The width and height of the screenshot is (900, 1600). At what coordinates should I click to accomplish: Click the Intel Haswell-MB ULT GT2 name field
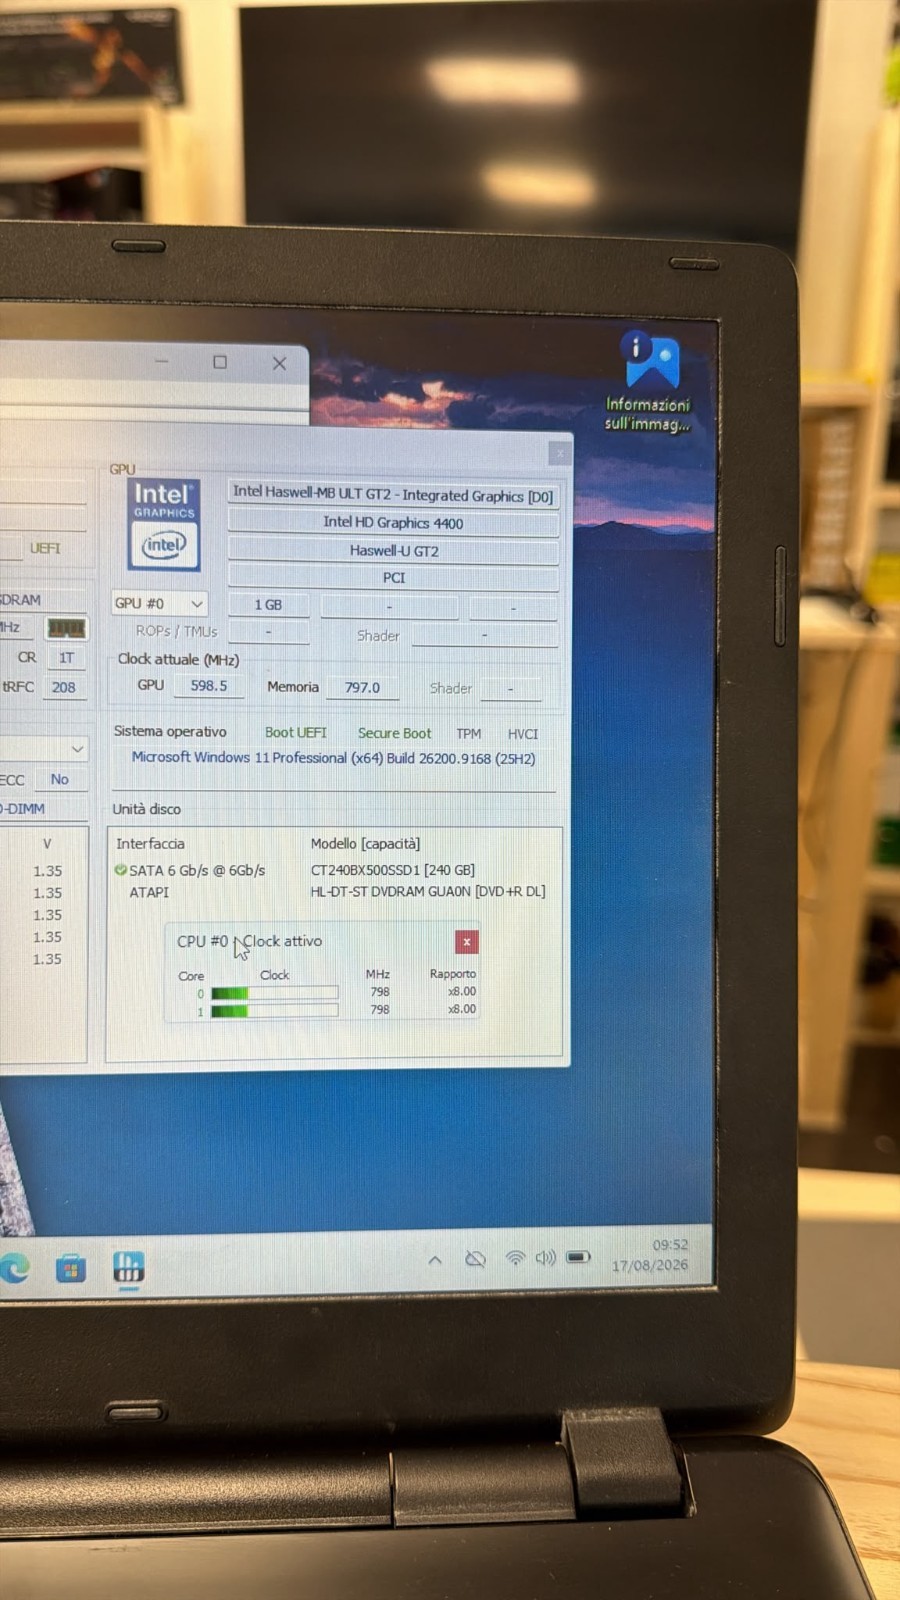(393, 494)
